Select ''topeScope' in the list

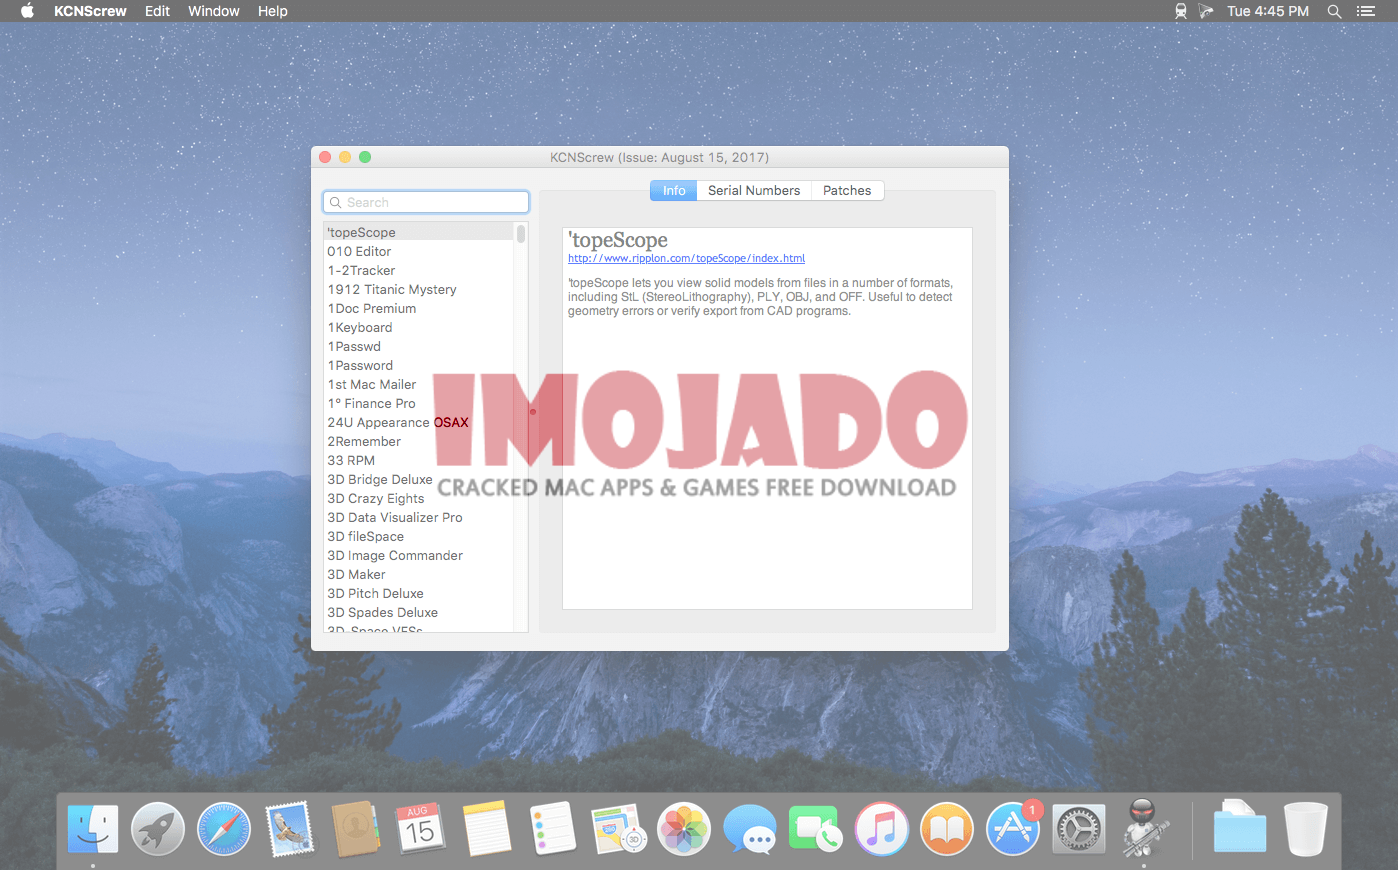click(x=418, y=232)
